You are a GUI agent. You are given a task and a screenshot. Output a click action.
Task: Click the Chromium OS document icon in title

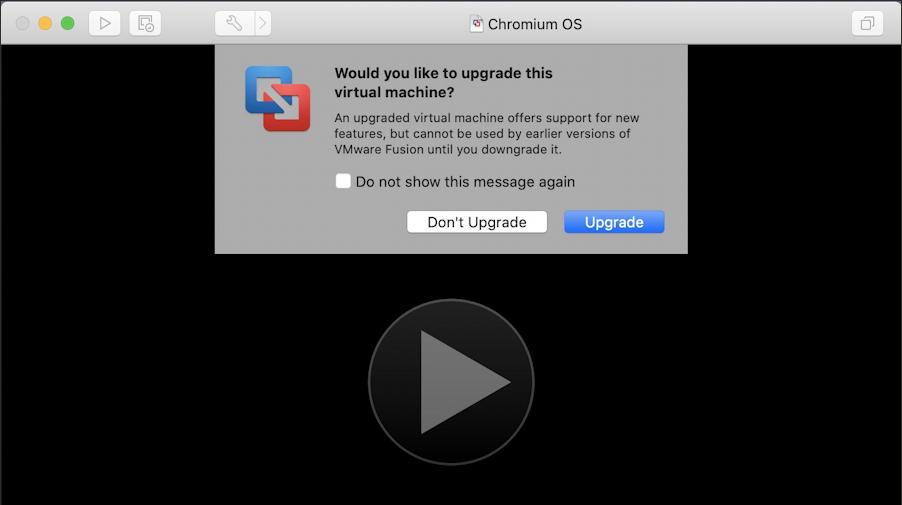(476, 24)
